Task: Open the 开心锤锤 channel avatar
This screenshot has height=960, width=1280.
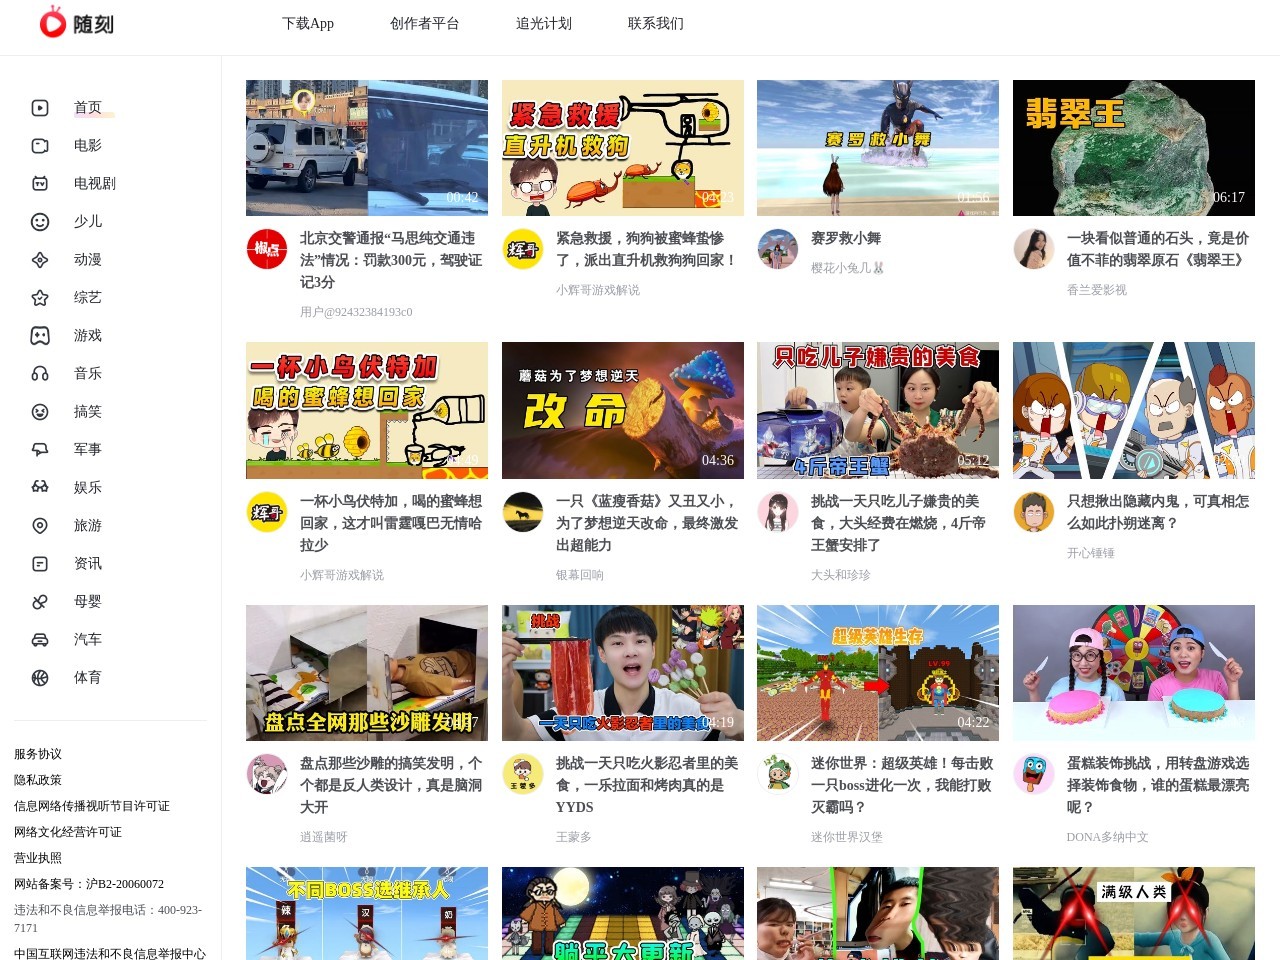Action: point(1034,512)
